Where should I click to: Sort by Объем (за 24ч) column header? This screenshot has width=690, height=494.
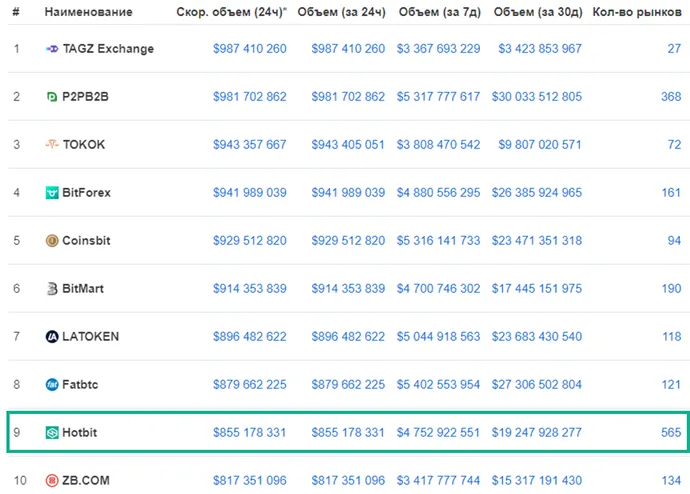point(341,12)
